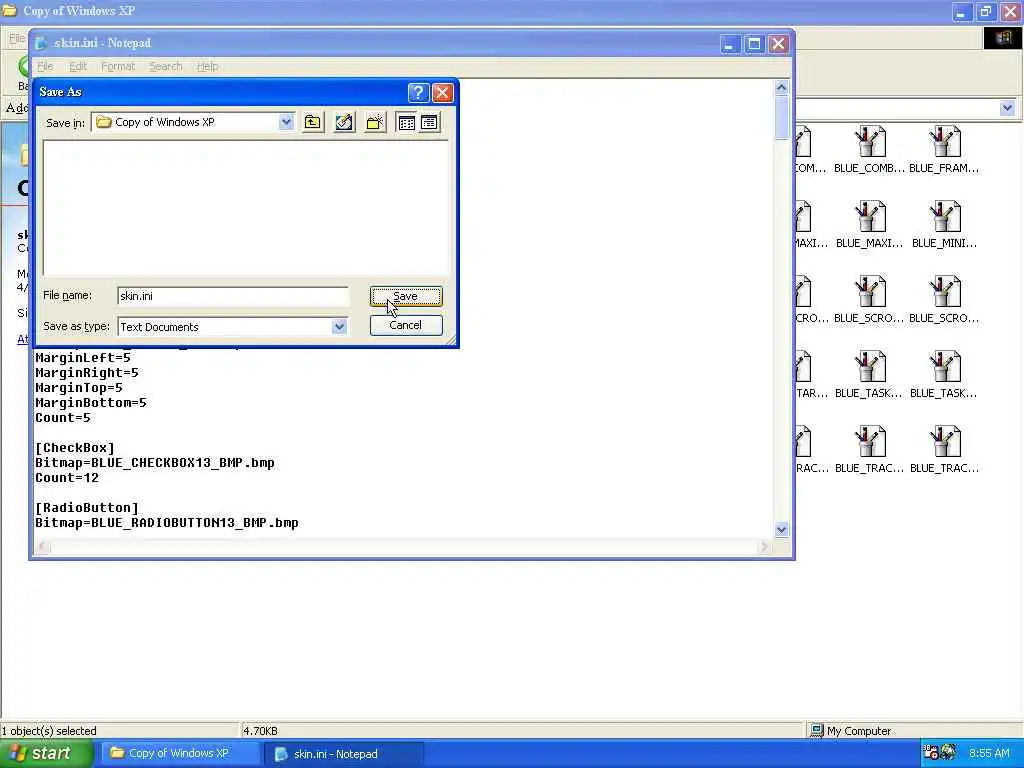Image resolution: width=1024 pixels, height=768 pixels.
Task: Click the 4.70KB status bar entry
Action: [261, 731]
